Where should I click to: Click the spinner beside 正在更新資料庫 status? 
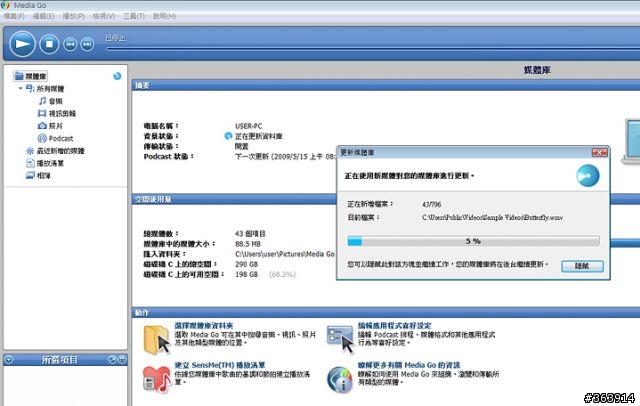(228, 136)
